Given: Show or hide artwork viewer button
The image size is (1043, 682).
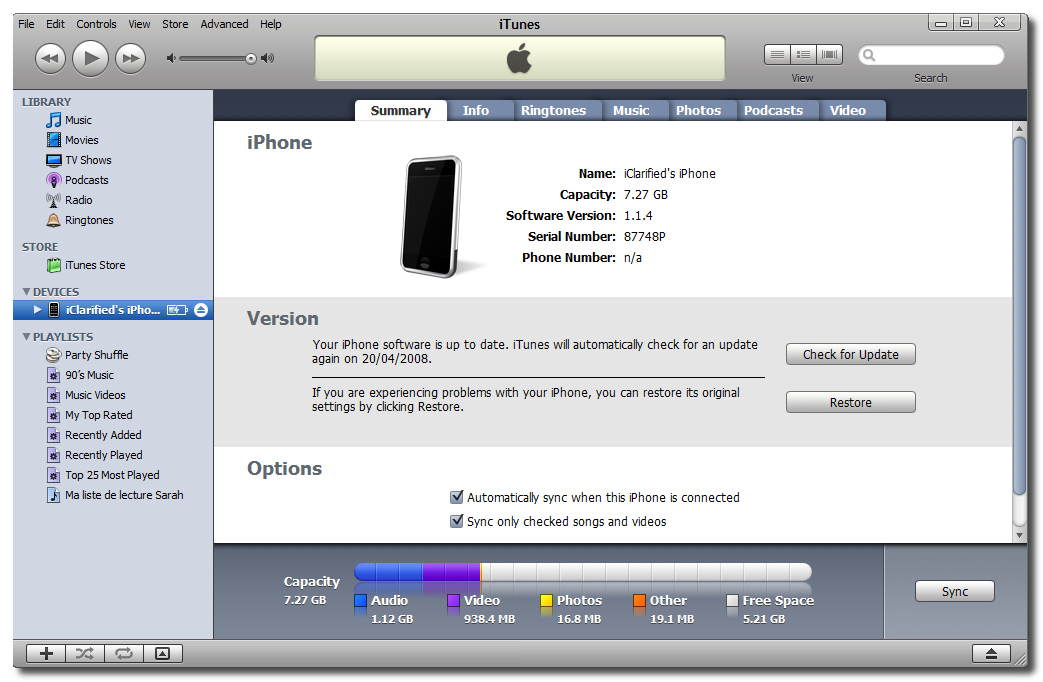Looking at the screenshot, I should tap(162, 653).
